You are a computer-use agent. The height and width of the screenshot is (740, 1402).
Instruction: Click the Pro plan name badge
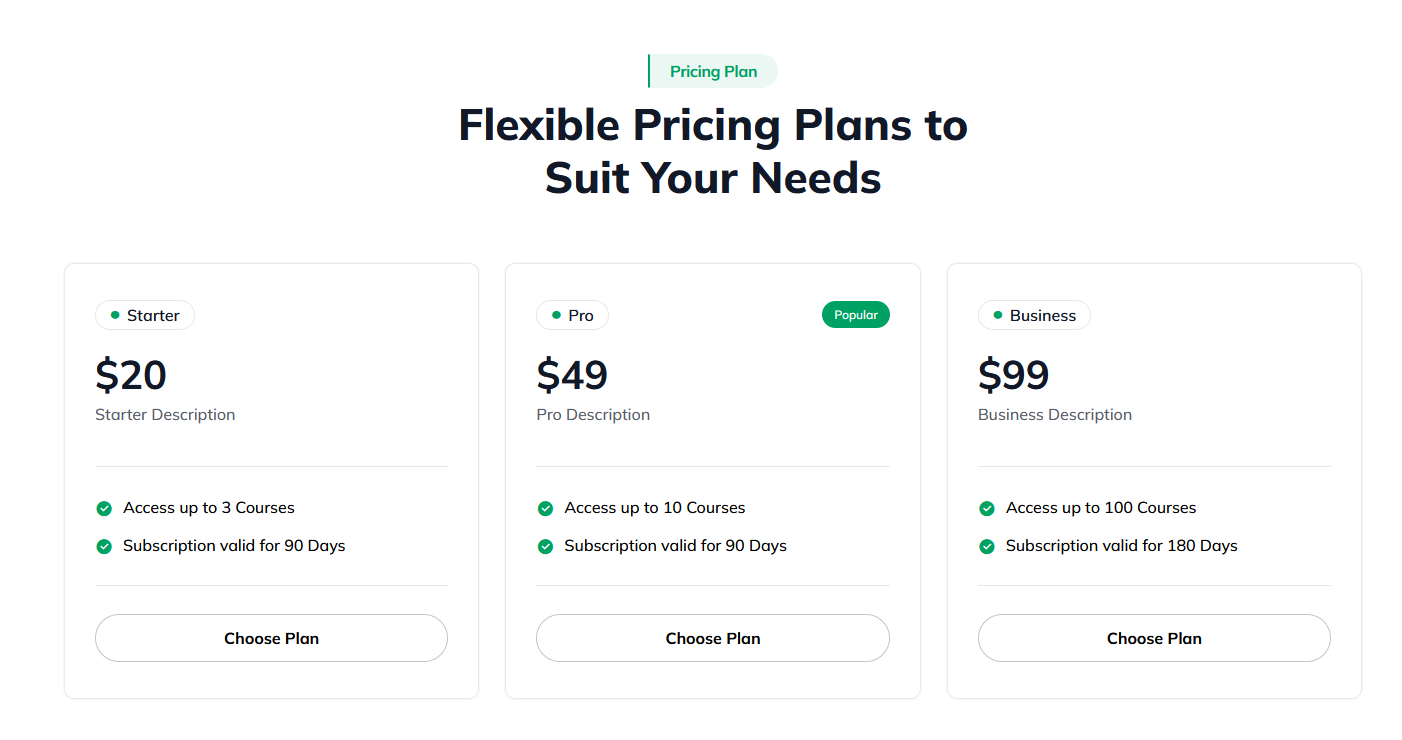(x=572, y=315)
